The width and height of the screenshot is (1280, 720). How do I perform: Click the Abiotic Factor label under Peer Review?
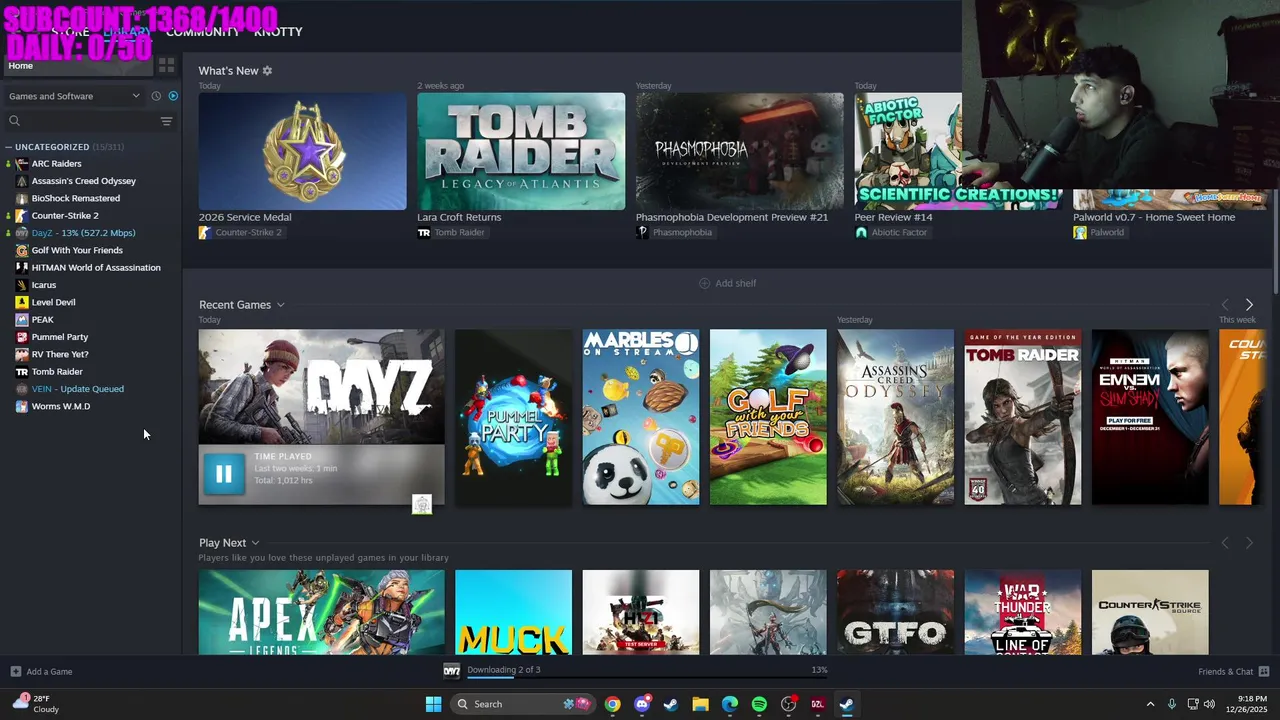[x=899, y=233]
